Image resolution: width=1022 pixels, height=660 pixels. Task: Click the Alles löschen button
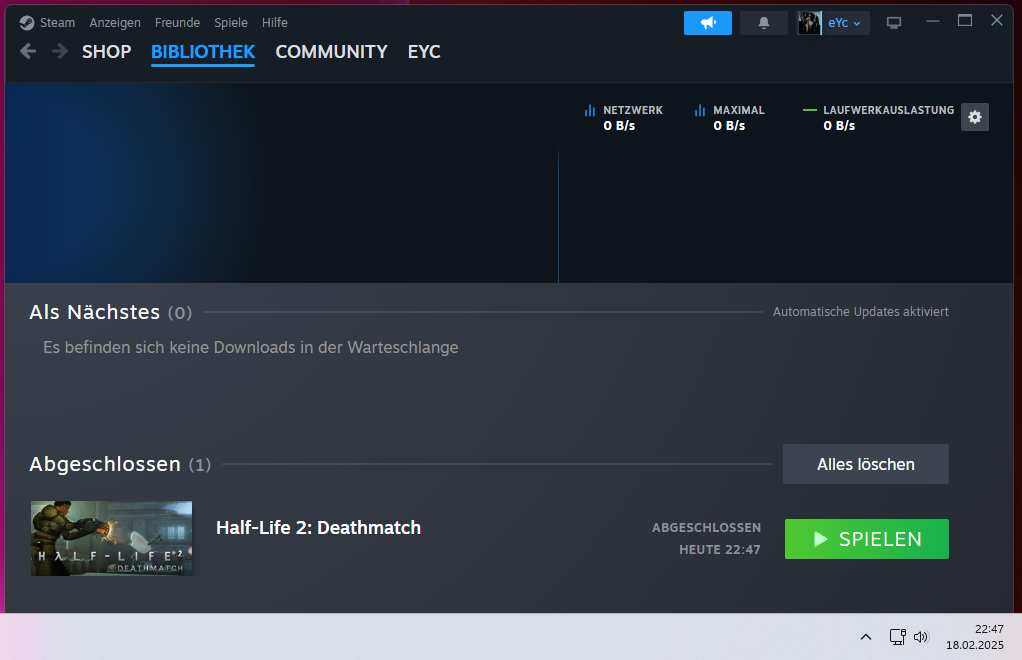866,465
